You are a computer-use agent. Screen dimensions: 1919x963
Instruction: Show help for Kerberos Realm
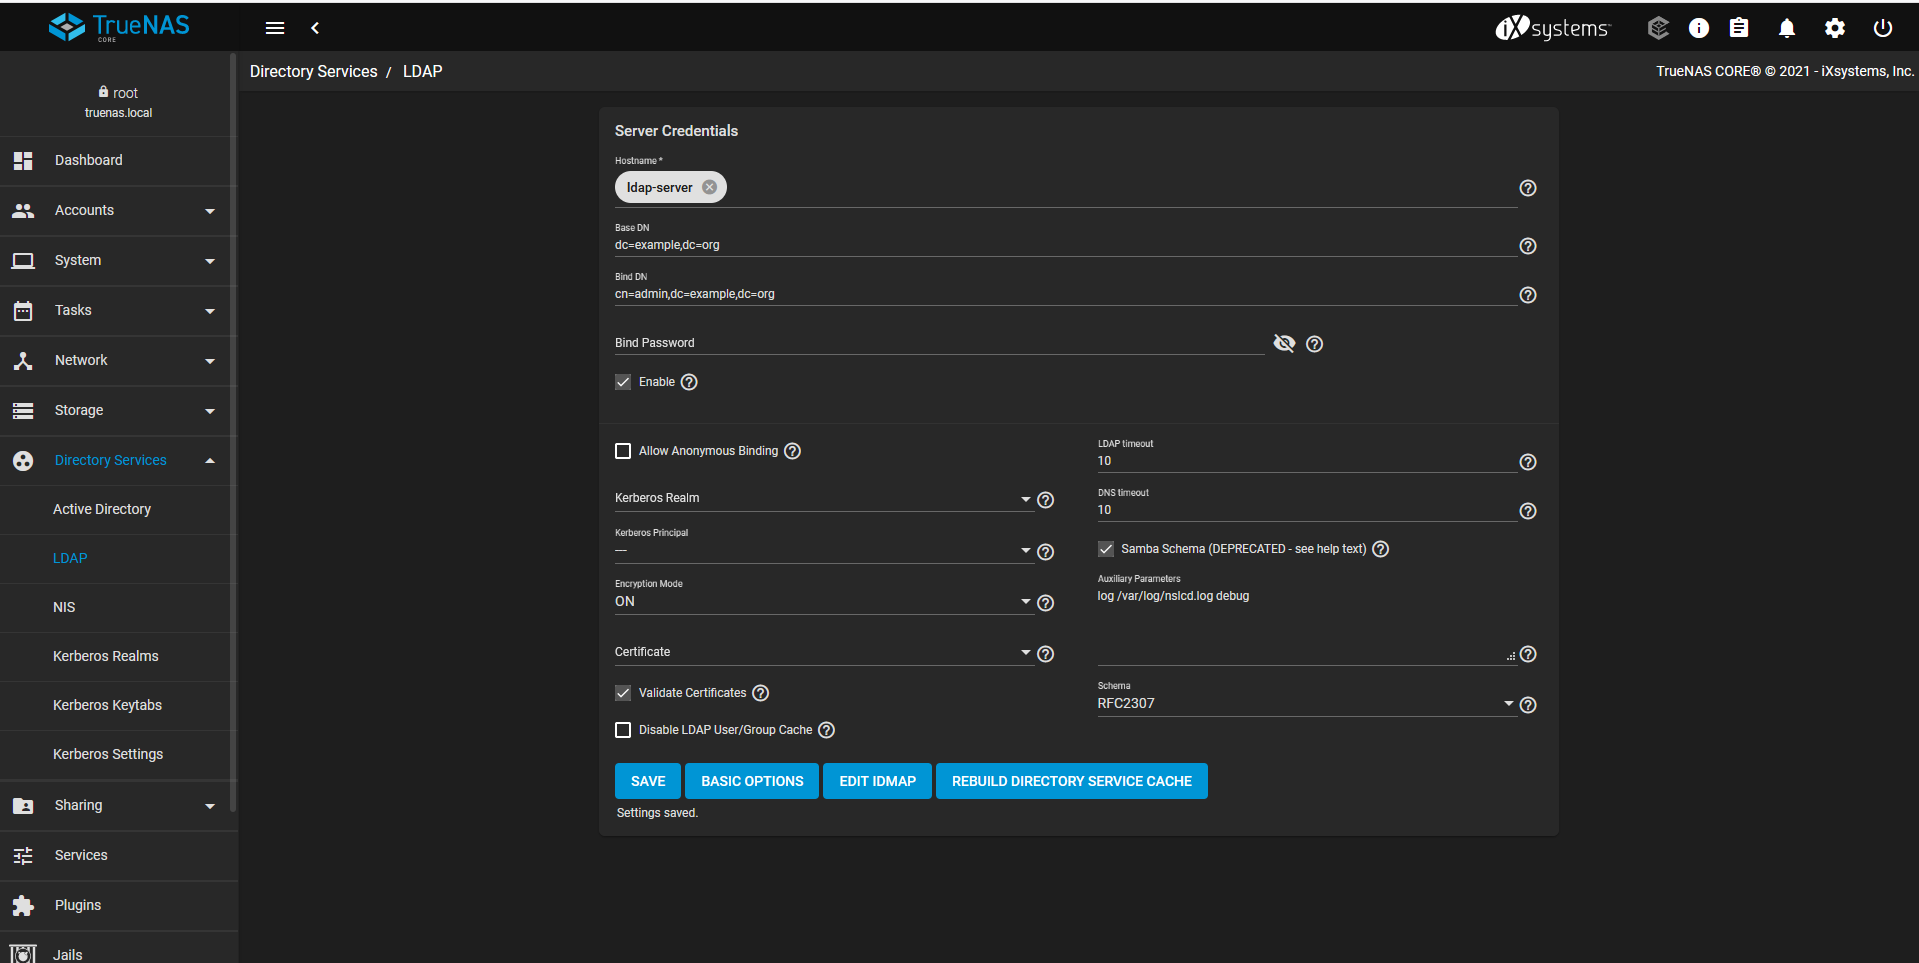pos(1046,500)
